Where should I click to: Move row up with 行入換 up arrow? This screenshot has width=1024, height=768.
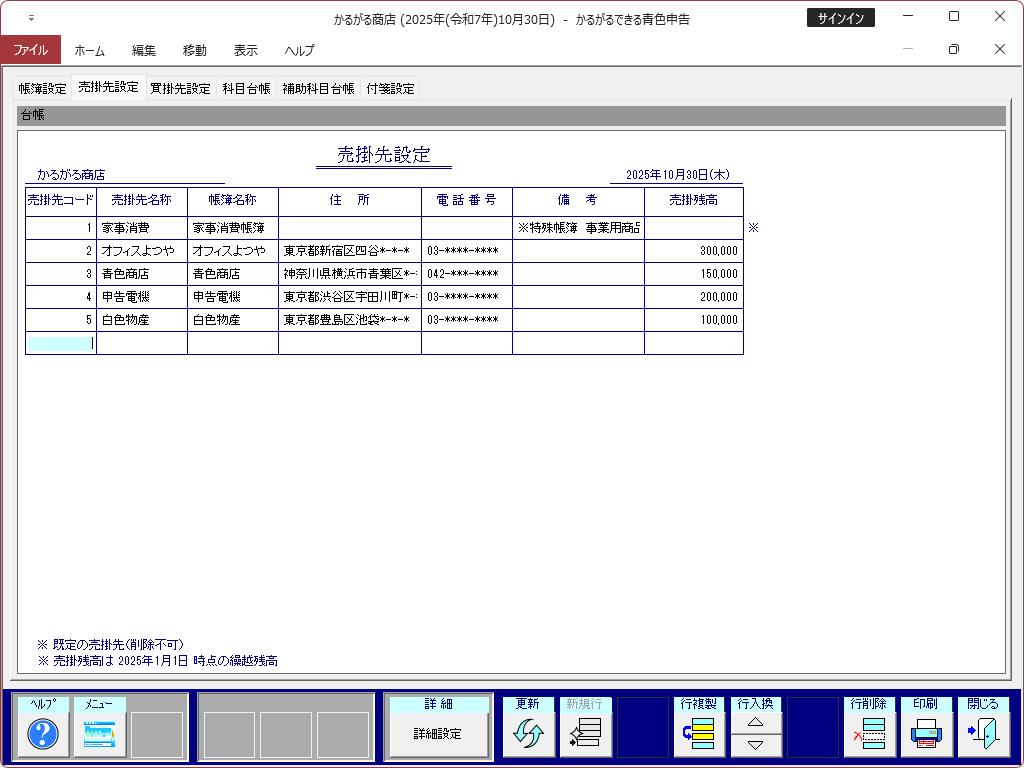(756, 723)
